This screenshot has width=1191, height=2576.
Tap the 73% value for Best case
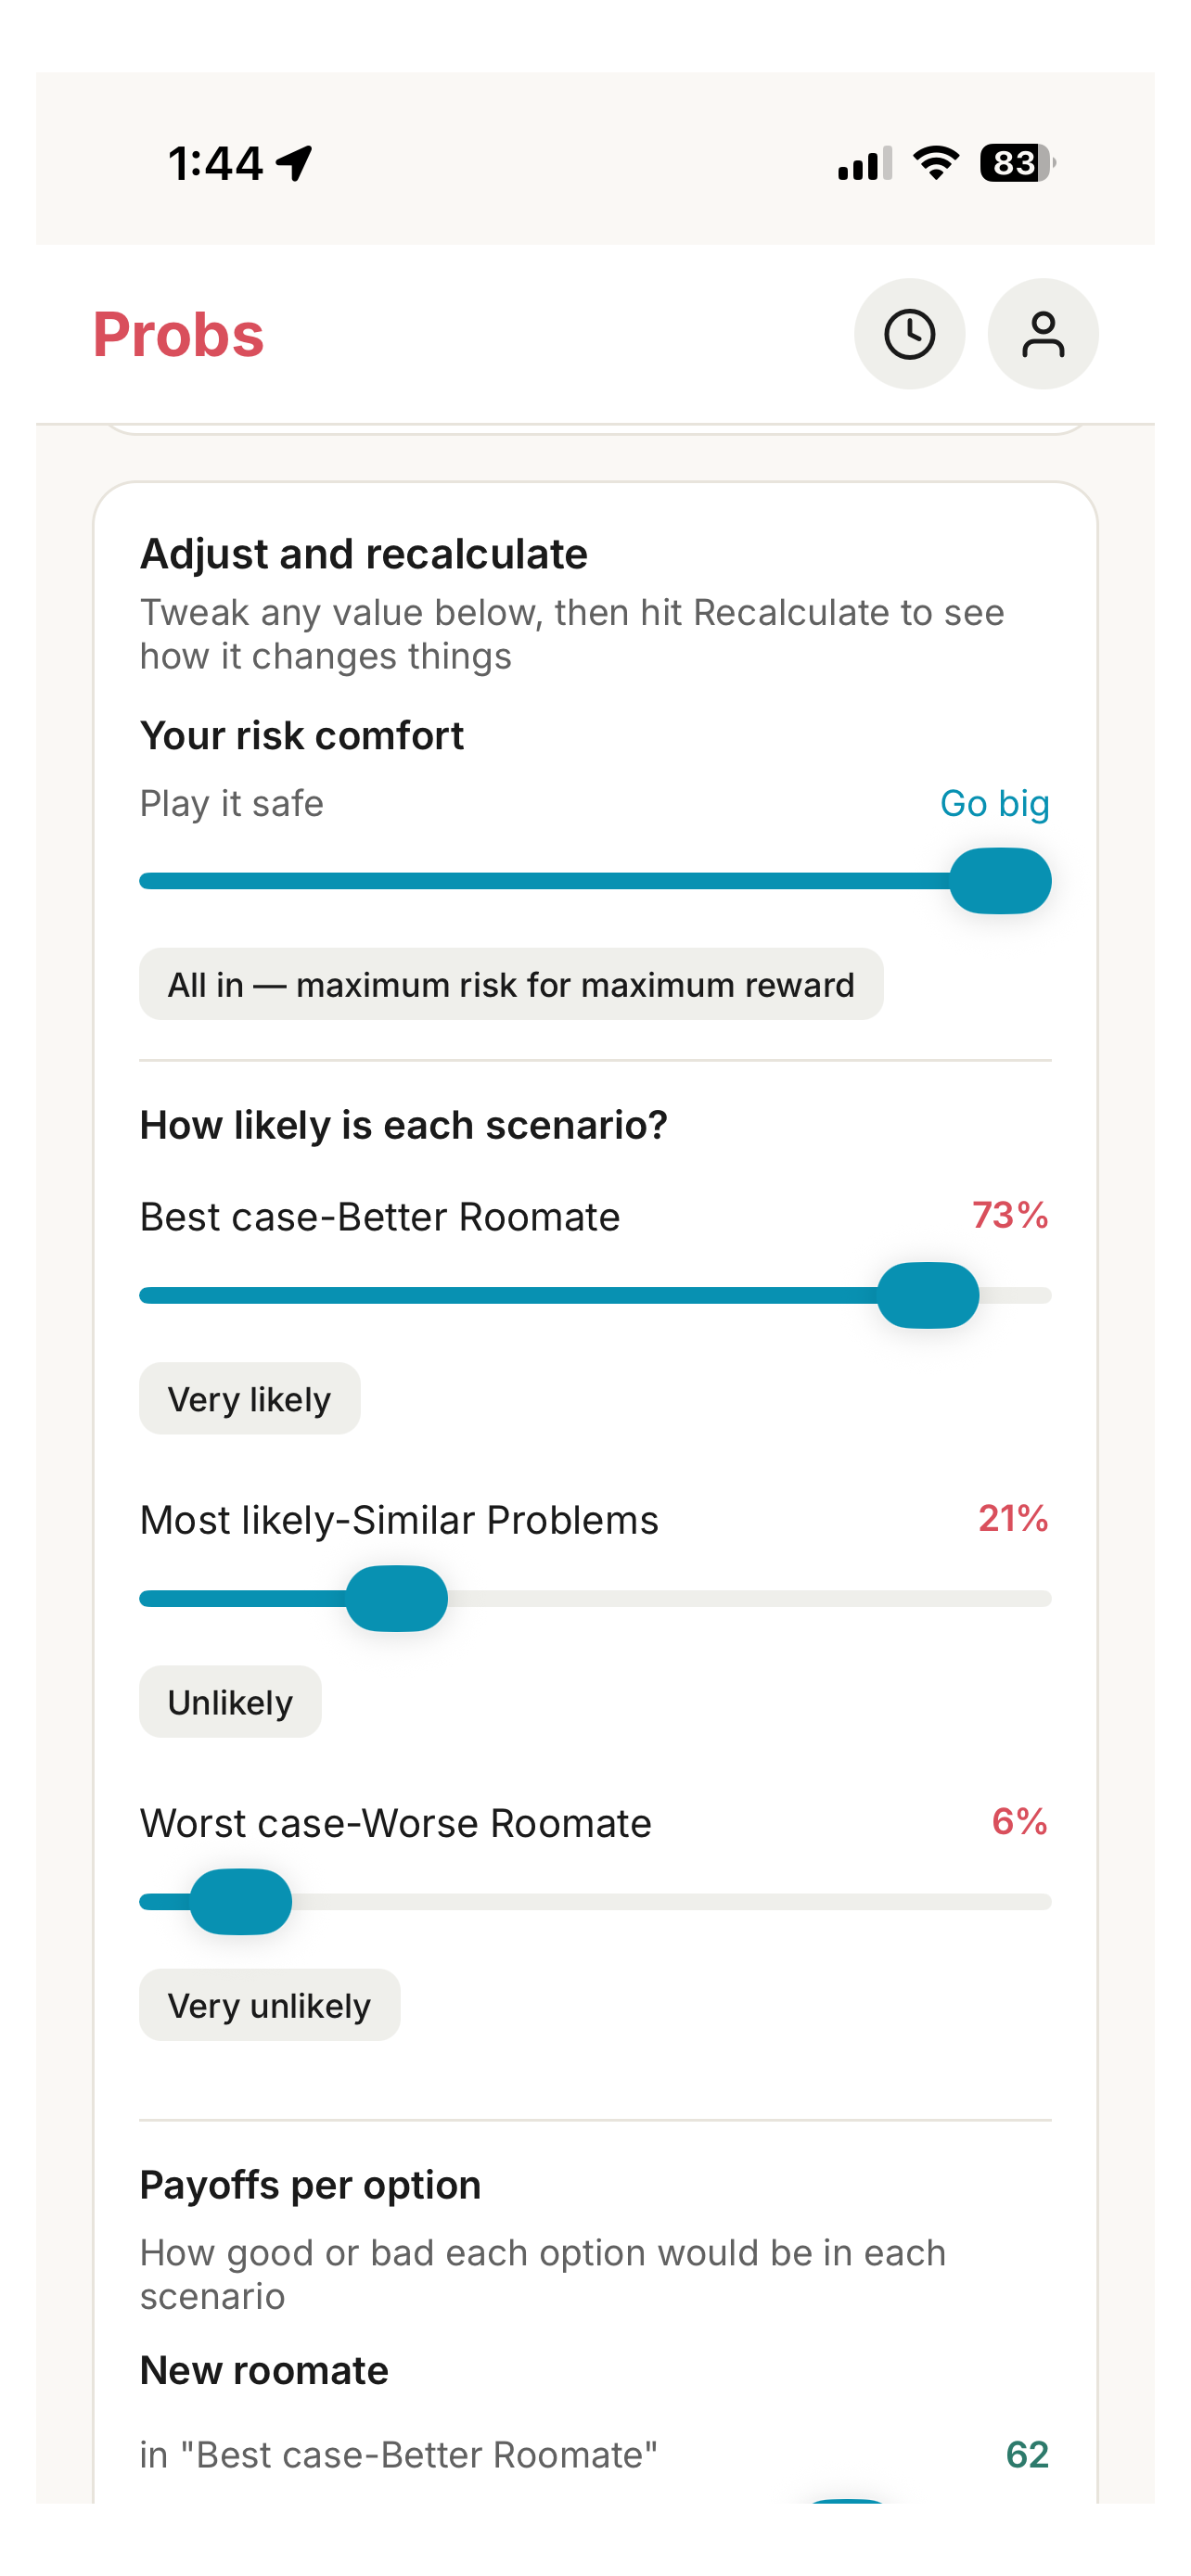click(x=1010, y=1216)
